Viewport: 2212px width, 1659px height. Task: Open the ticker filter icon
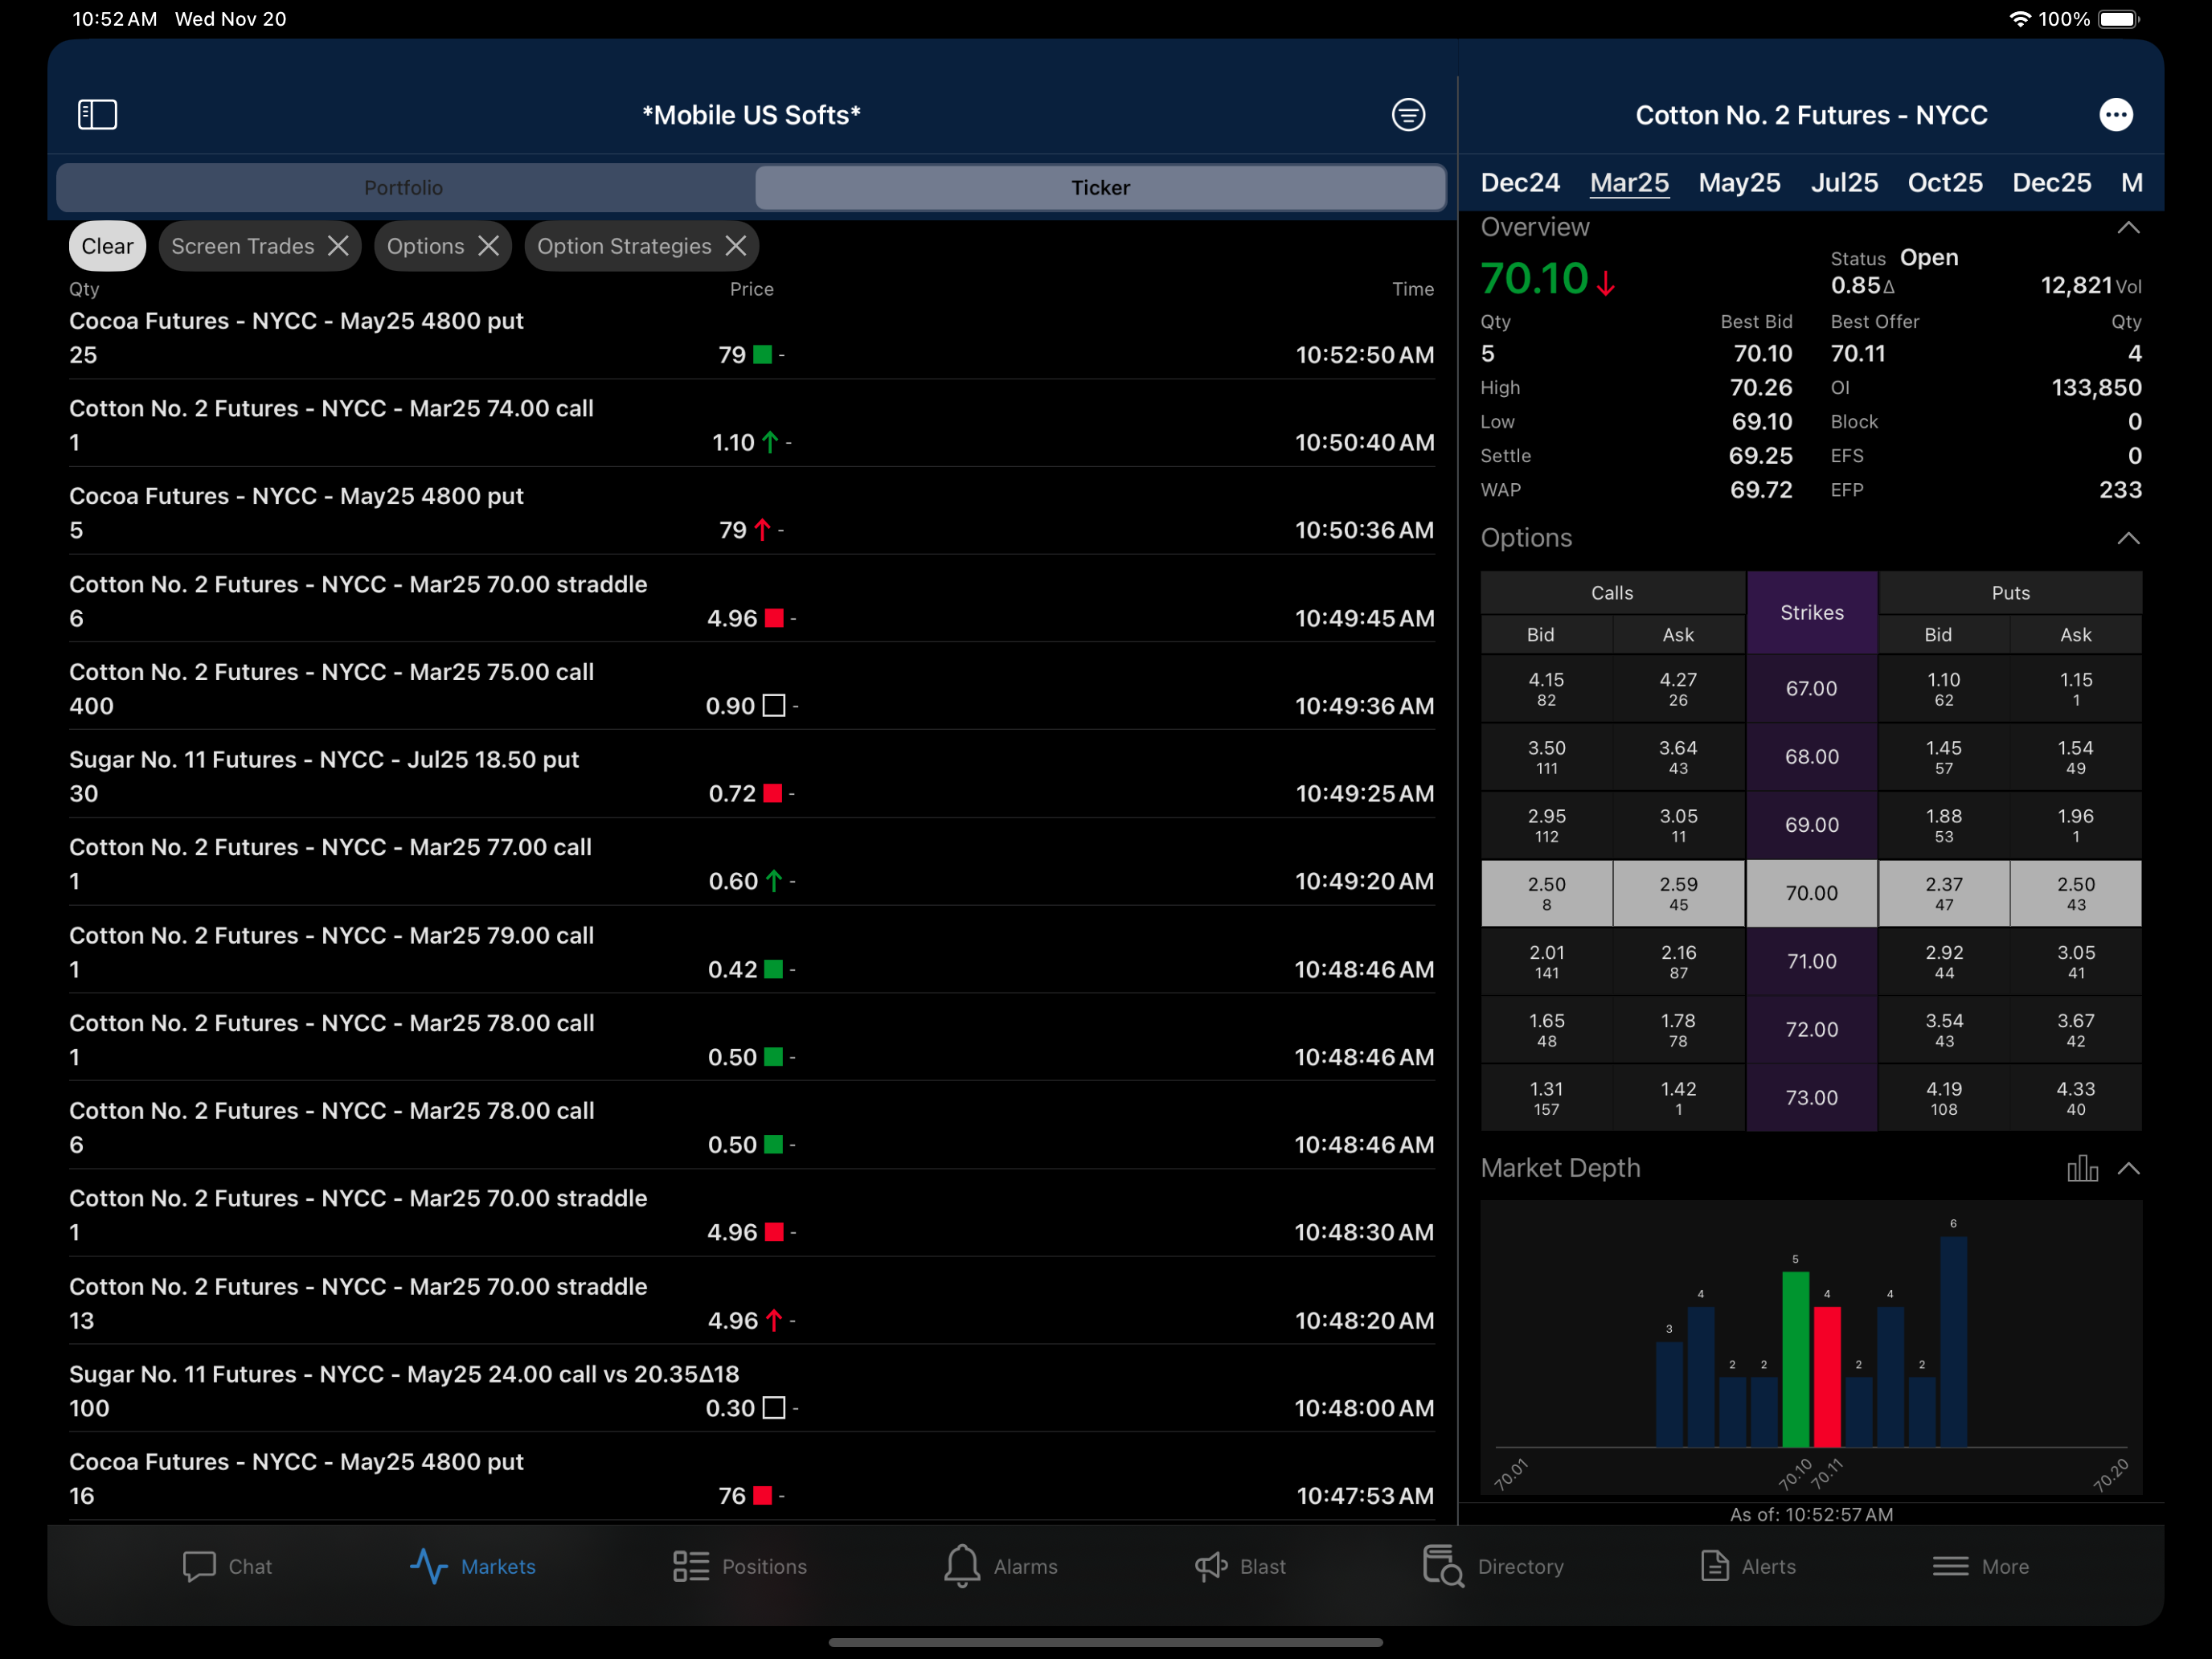1408,115
